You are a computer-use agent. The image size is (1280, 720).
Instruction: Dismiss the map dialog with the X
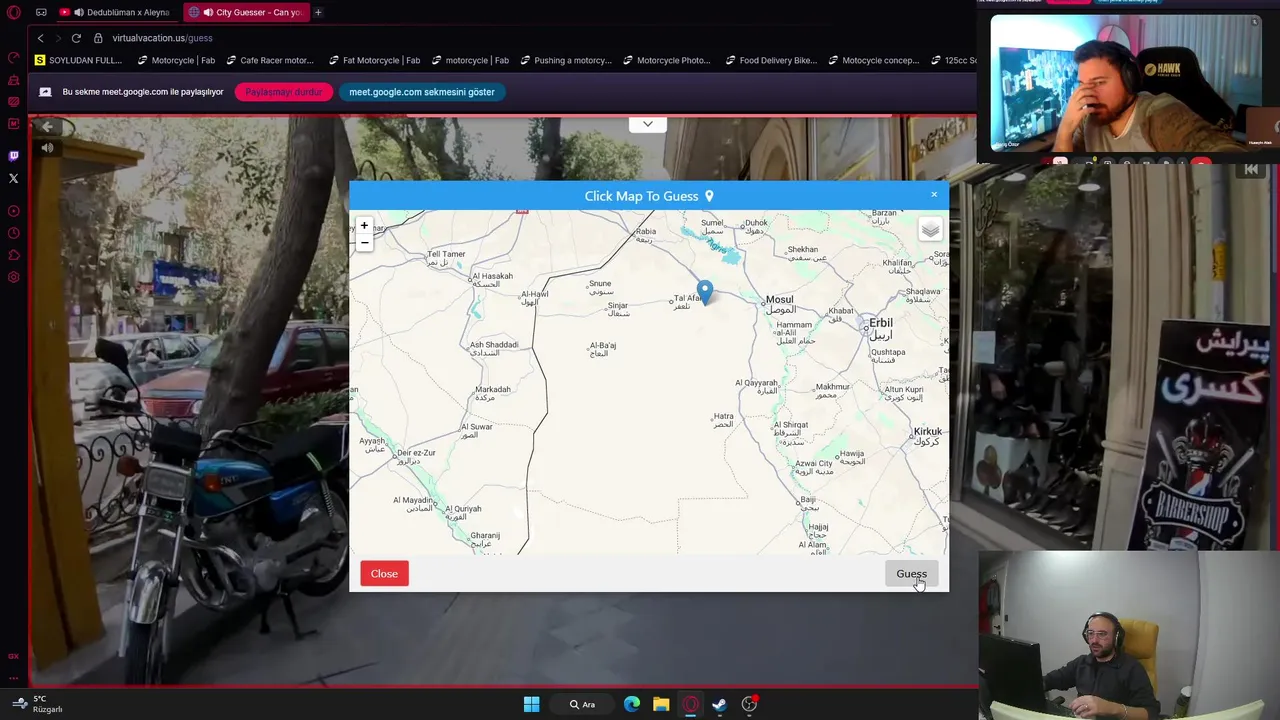coord(934,195)
